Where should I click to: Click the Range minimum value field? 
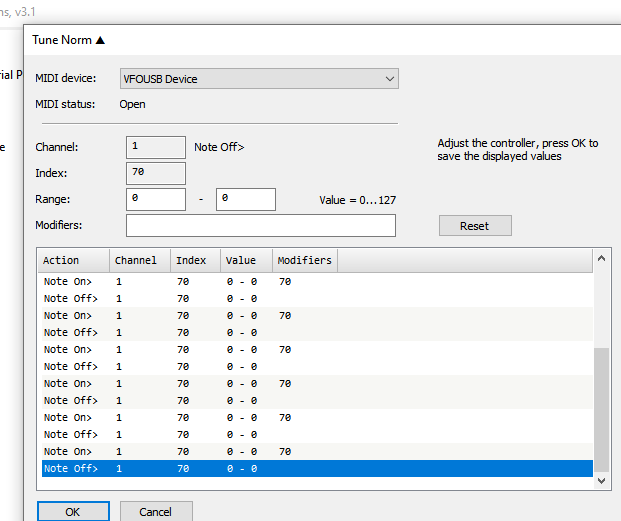click(155, 199)
